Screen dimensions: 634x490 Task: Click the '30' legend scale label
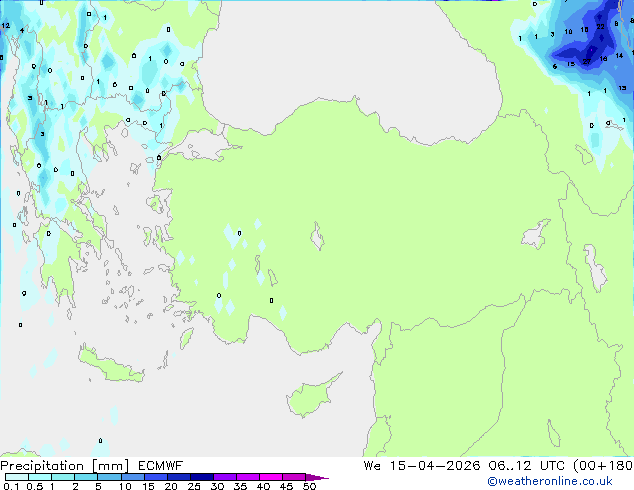[217, 486]
